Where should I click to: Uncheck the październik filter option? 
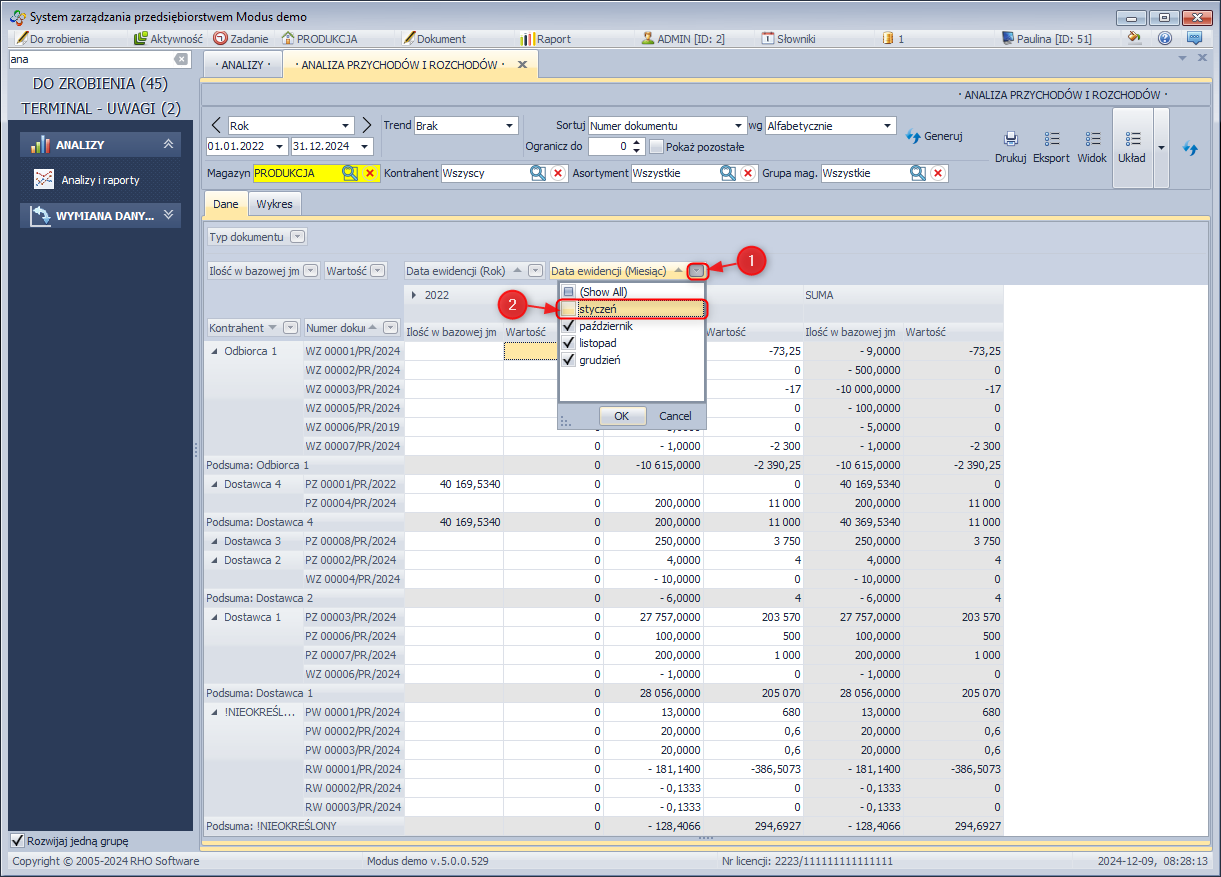coord(568,326)
